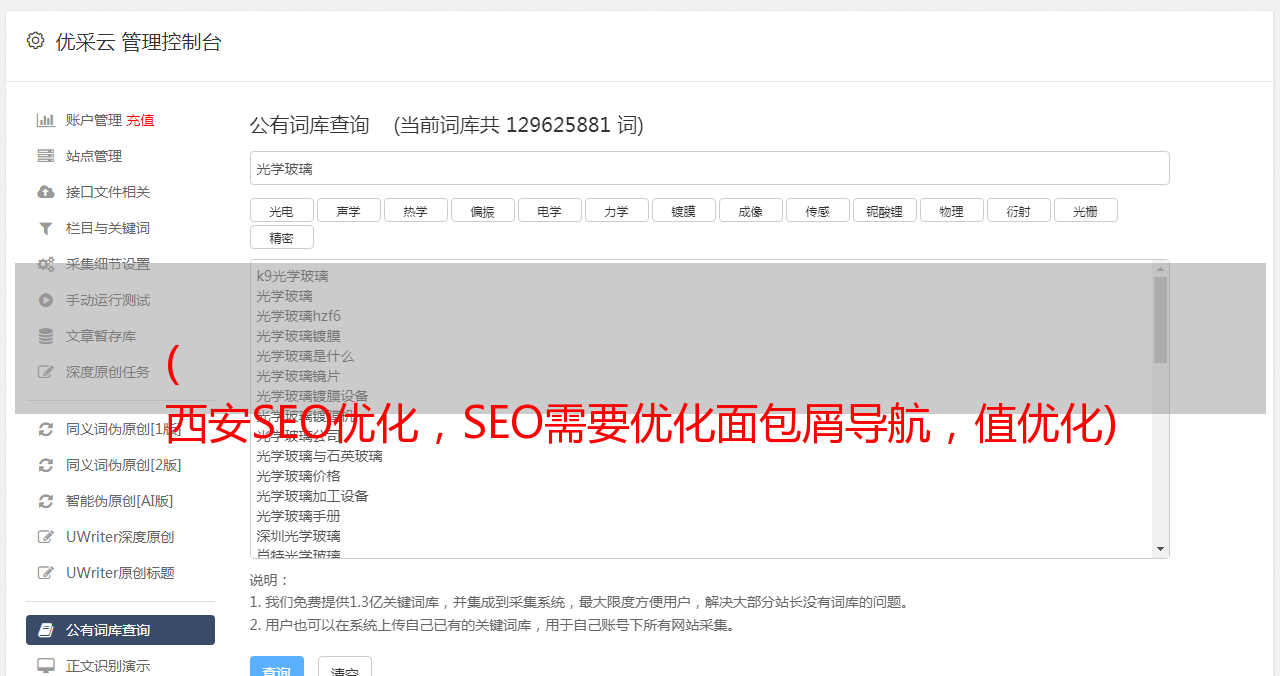
Task: Select 光学玻璃手册 in the results list
Action: 298,516
